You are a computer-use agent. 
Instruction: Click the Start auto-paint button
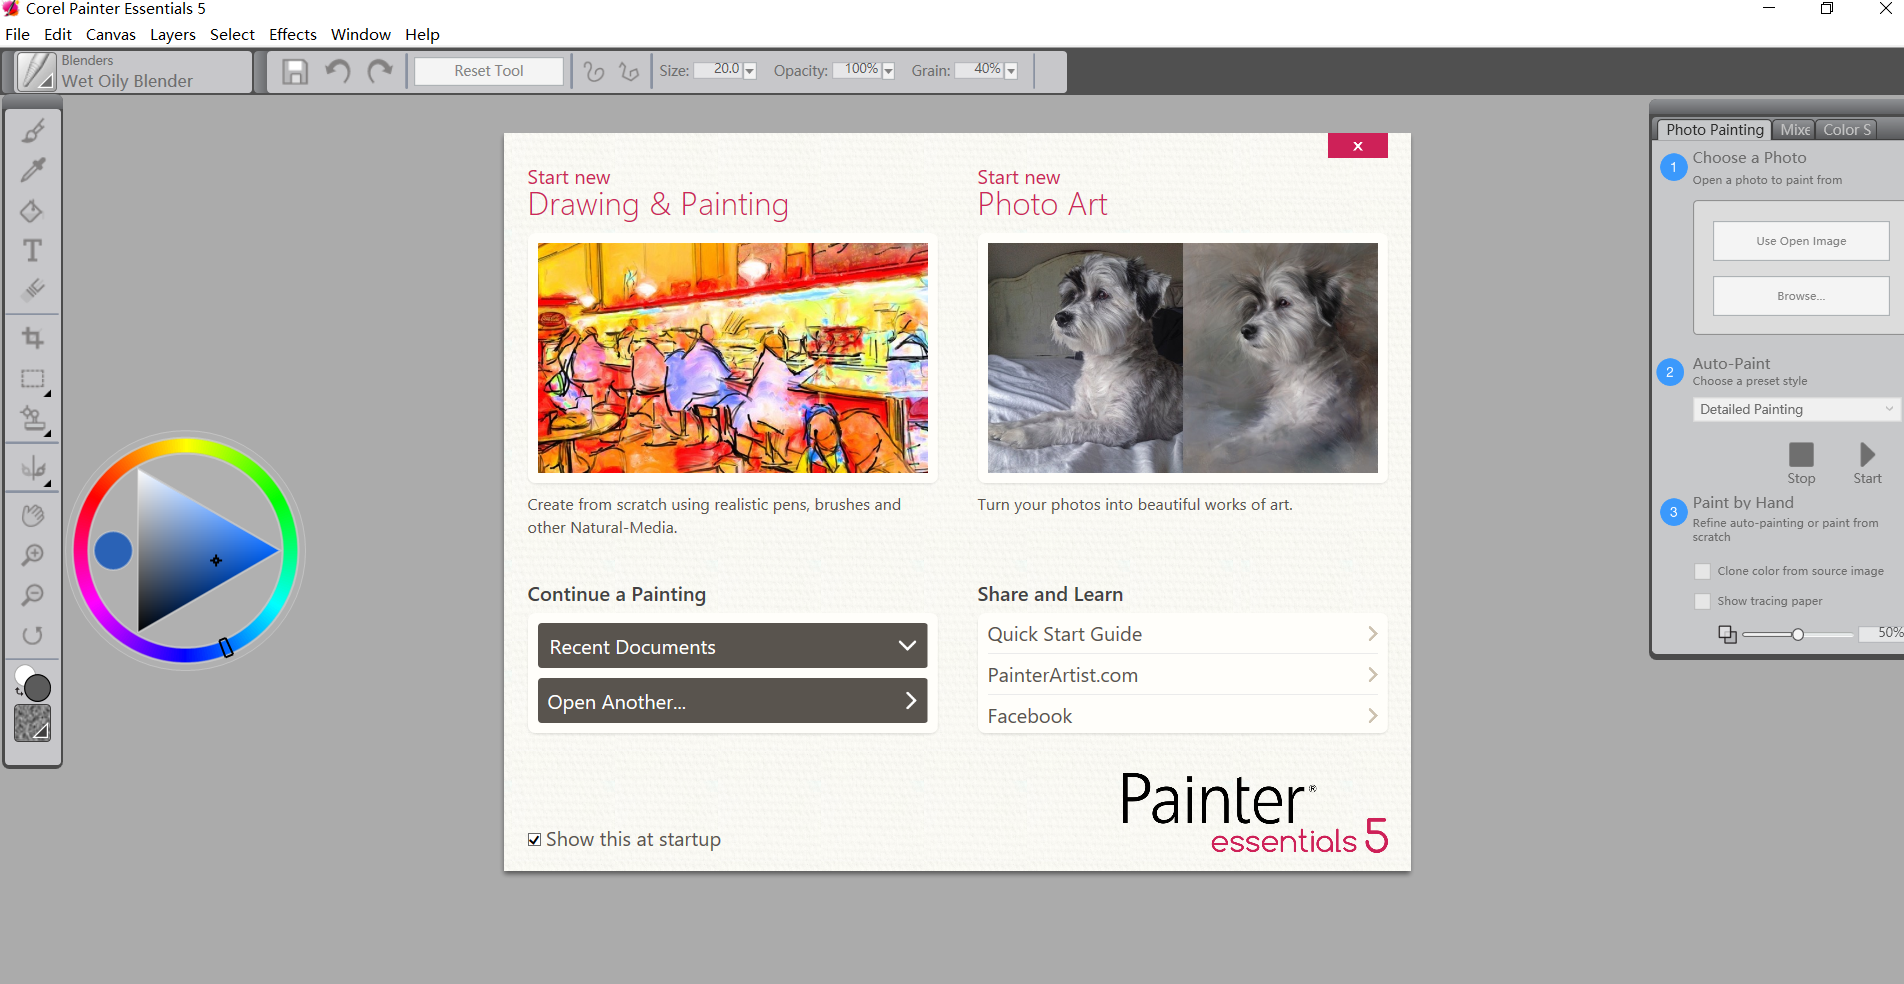coord(1867,455)
